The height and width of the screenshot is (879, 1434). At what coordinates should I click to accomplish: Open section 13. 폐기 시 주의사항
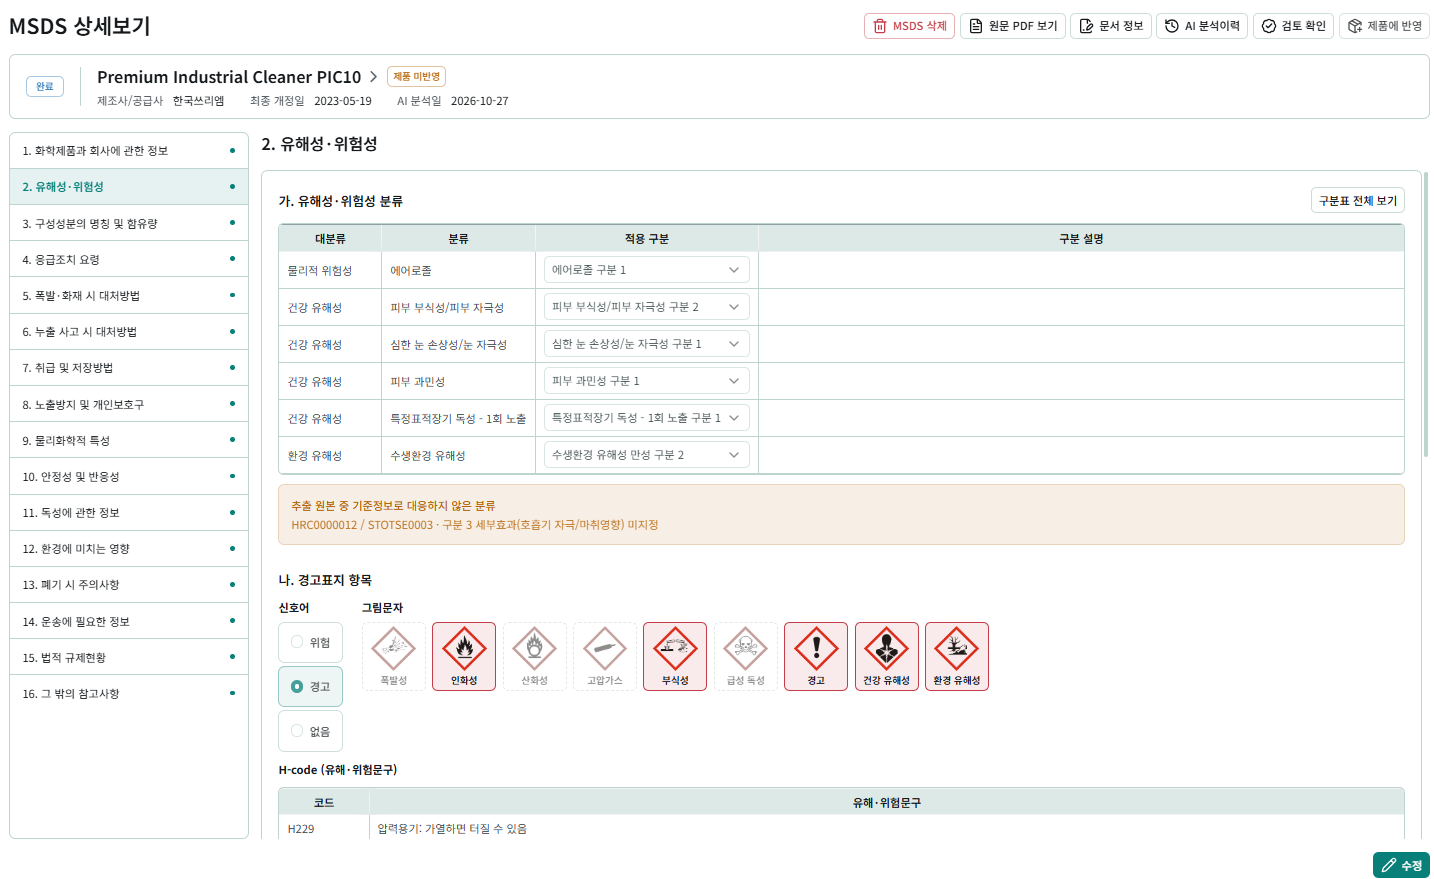(x=129, y=585)
